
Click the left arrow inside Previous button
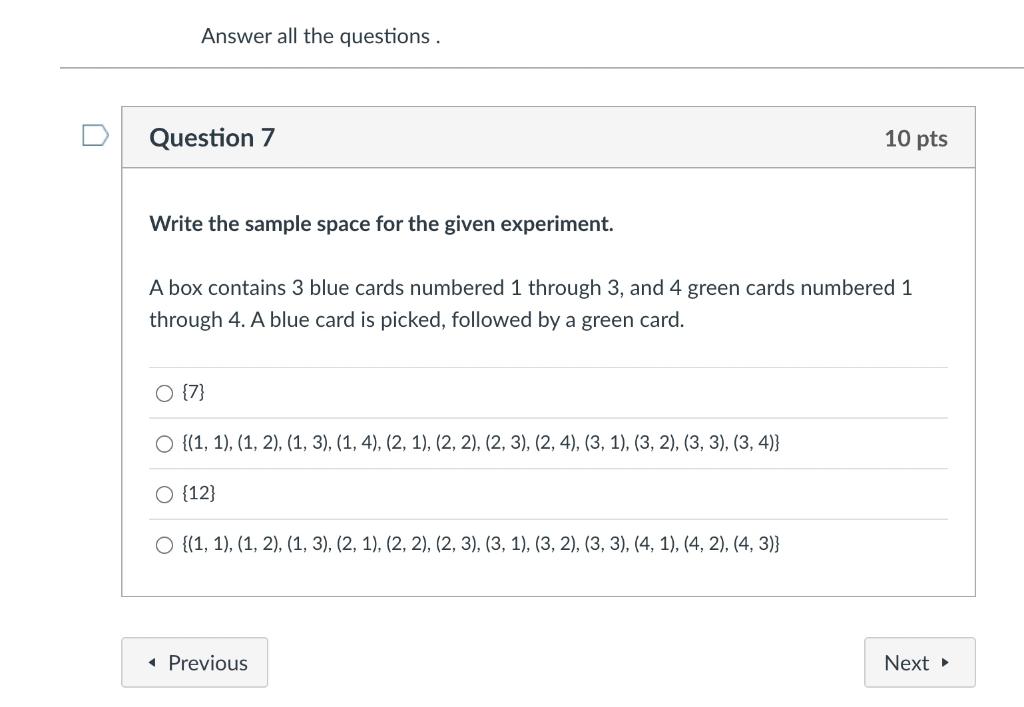click(150, 663)
